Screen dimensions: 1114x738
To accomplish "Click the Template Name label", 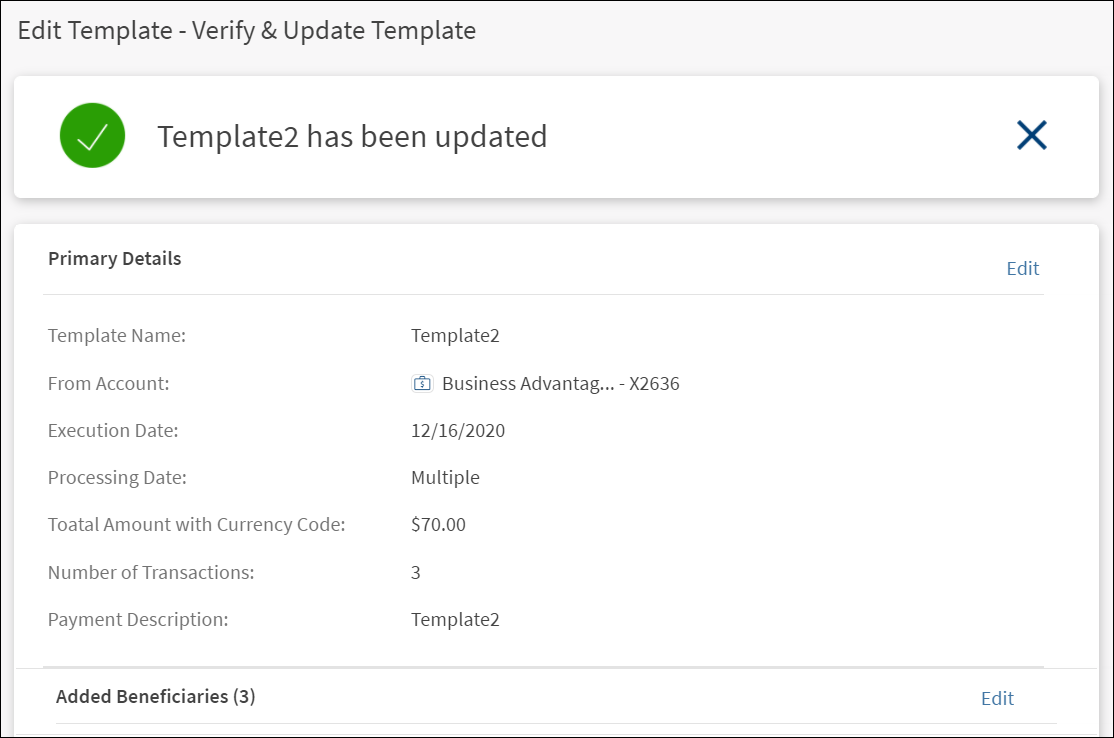I will (117, 336).
